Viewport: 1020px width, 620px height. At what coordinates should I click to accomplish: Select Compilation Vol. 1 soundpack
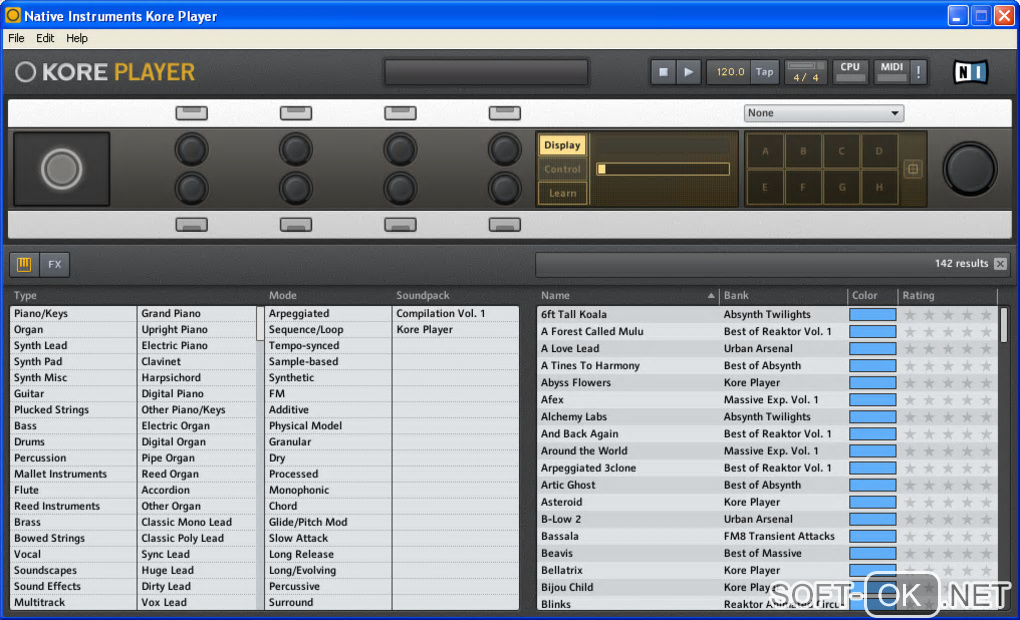pos(455,314)
